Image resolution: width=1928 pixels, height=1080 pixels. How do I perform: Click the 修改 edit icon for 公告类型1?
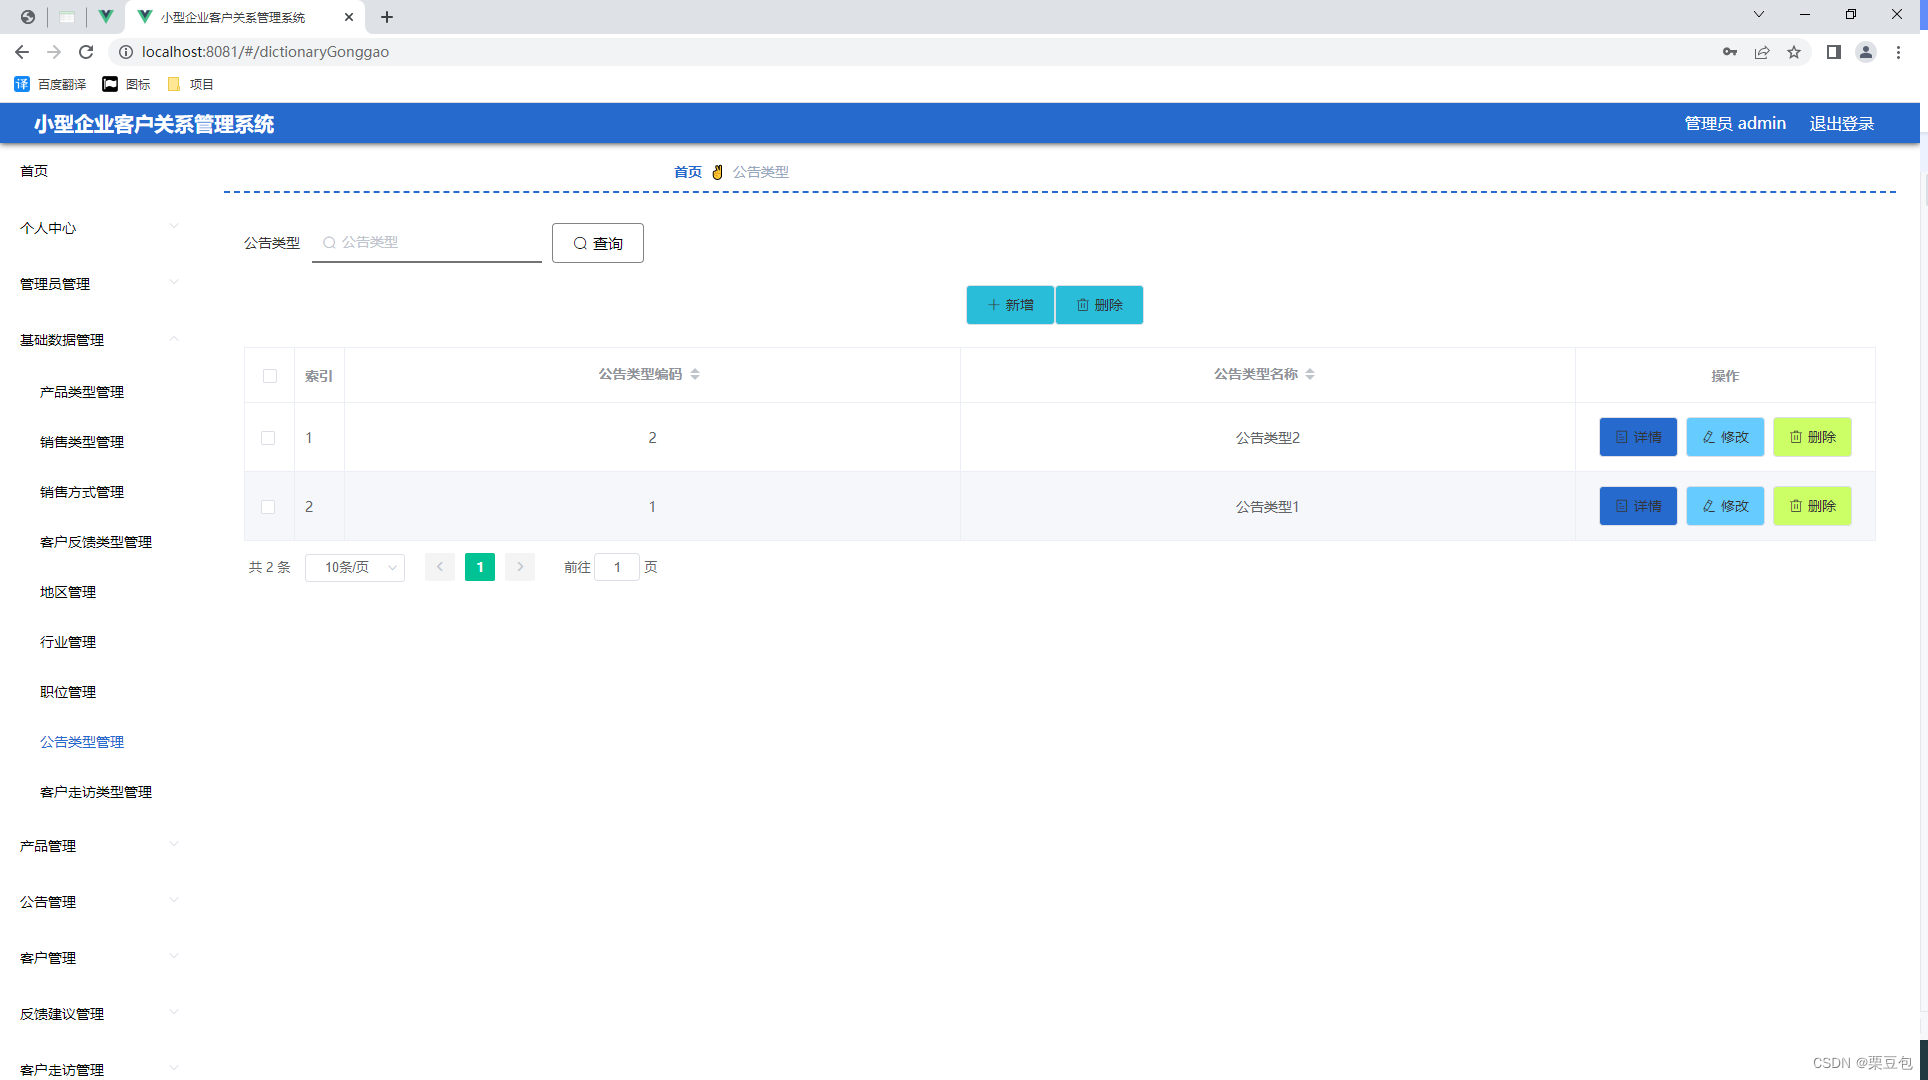(1710, 506)
